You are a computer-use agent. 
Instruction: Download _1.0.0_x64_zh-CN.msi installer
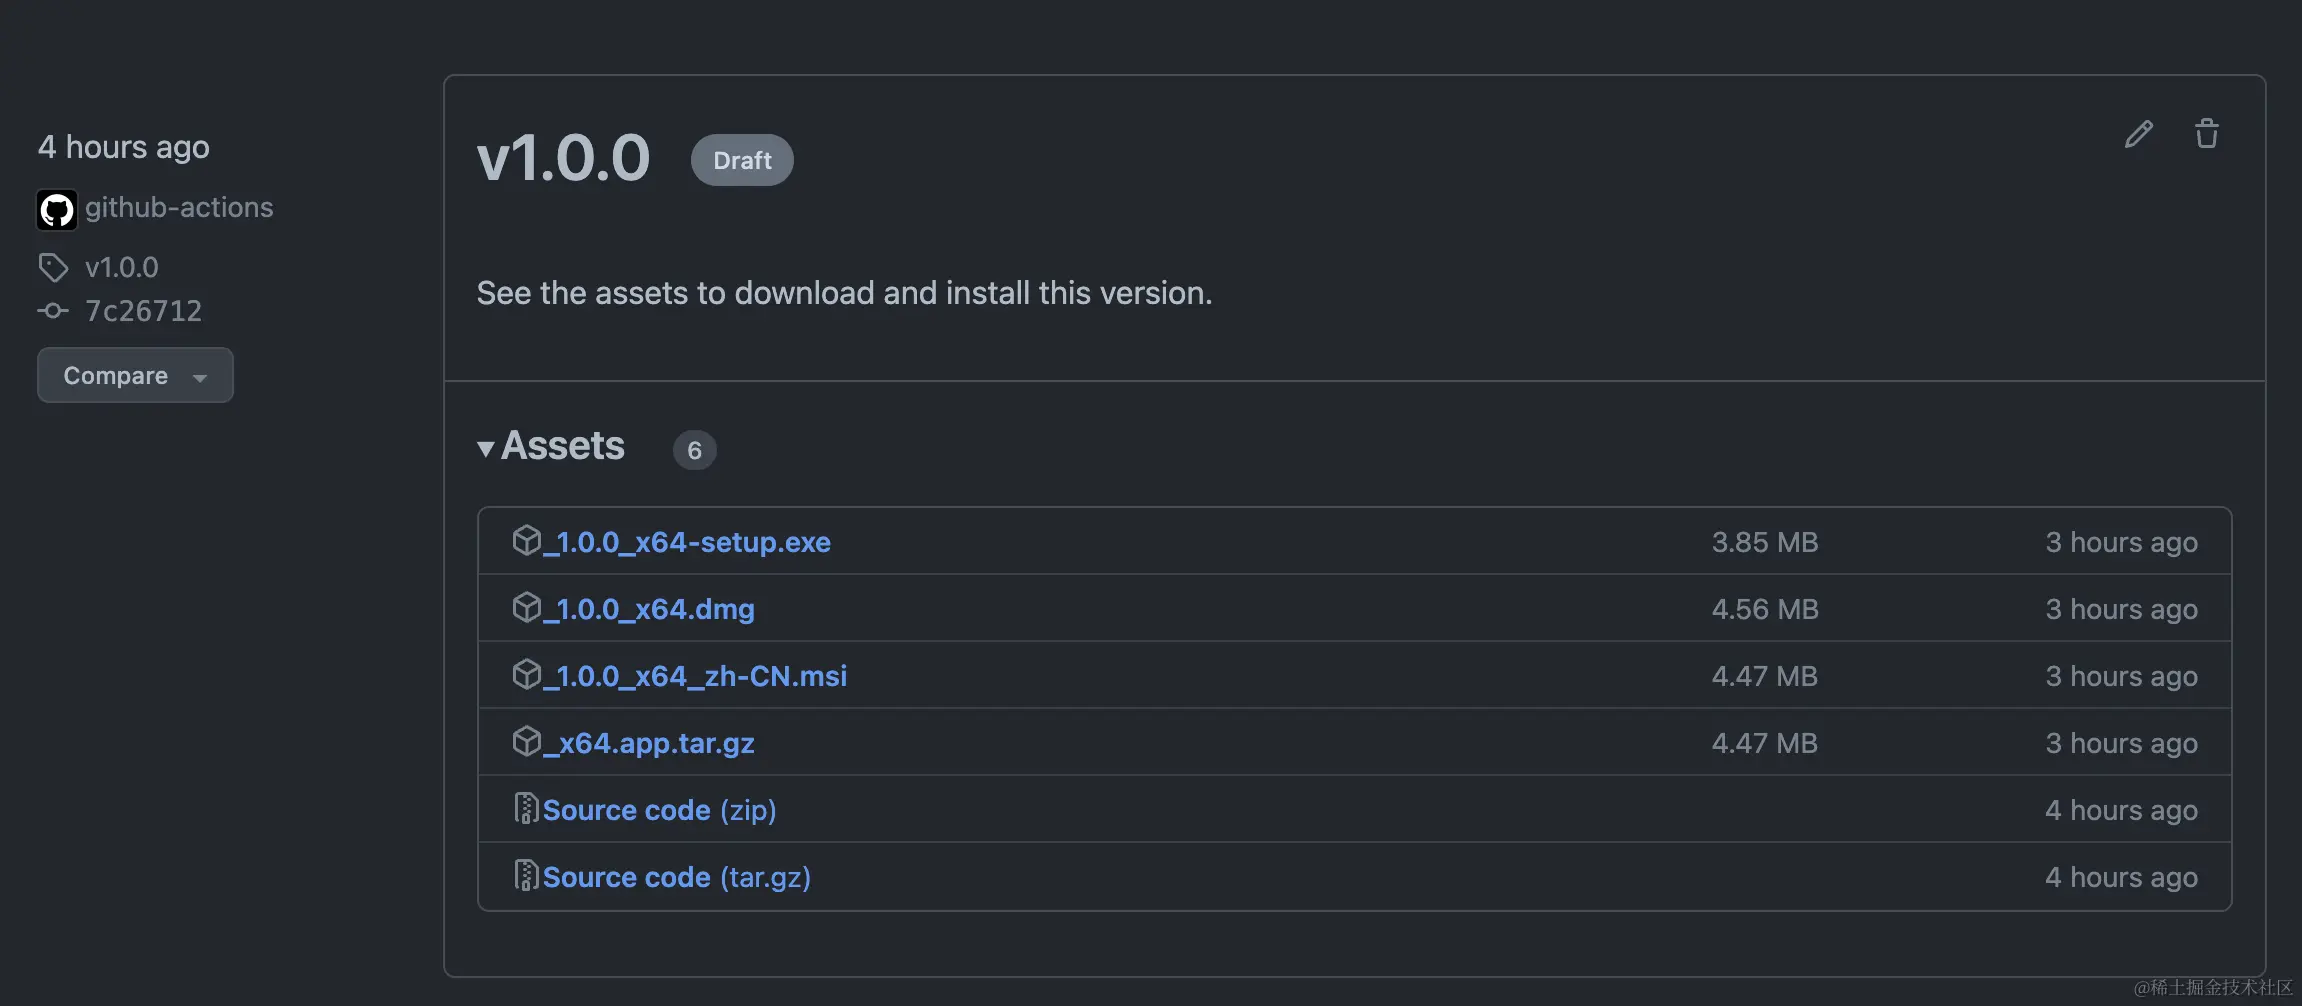pos(695,676)
